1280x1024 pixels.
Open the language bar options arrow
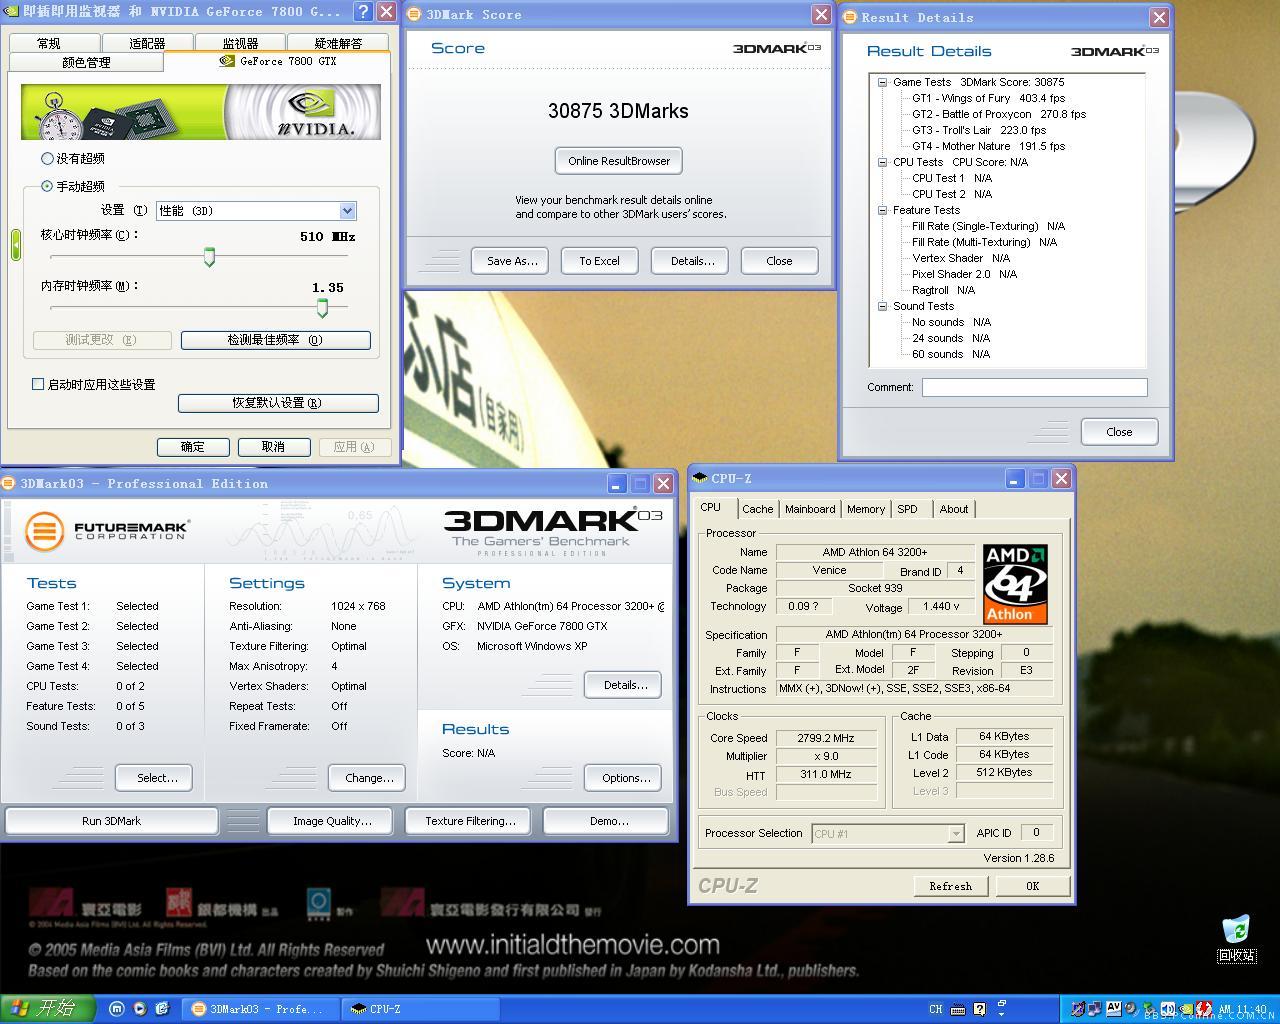[x=1001, y=1014]
